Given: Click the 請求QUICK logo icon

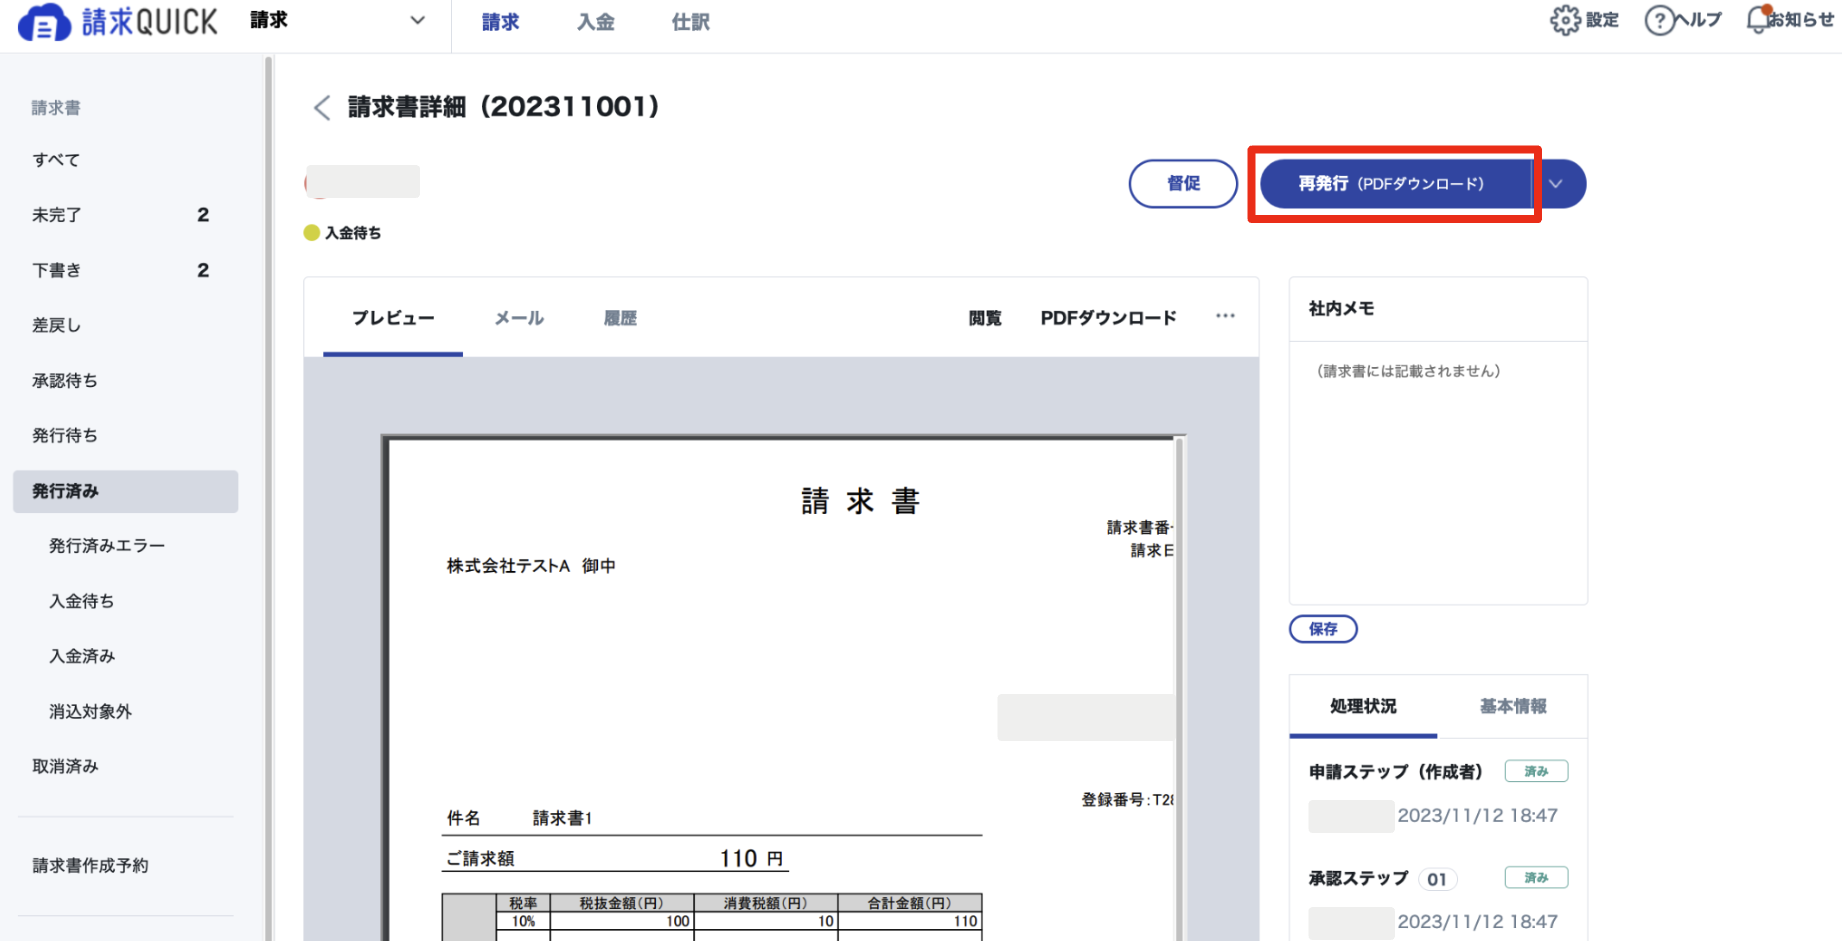Looking at the screenshot, I should click(x=44, y=22).
